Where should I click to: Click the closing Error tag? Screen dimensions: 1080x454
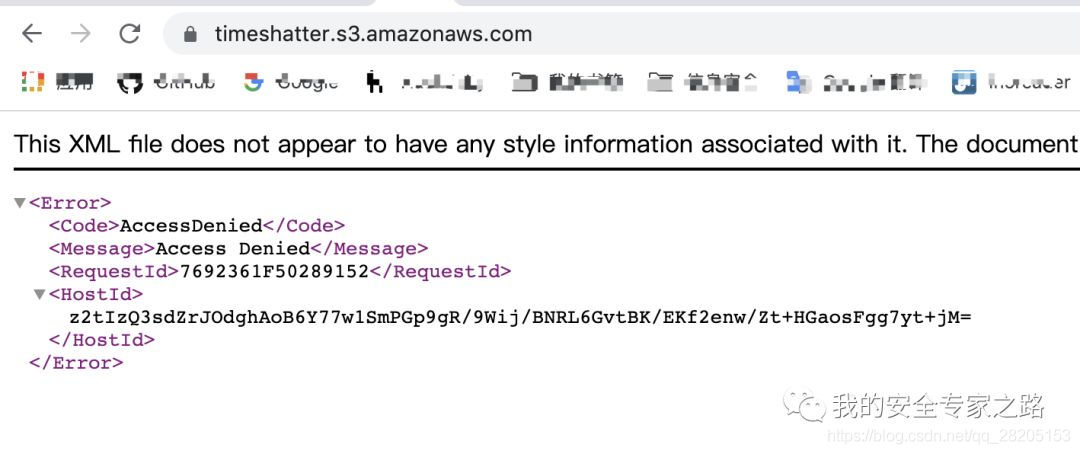point(76,363)
